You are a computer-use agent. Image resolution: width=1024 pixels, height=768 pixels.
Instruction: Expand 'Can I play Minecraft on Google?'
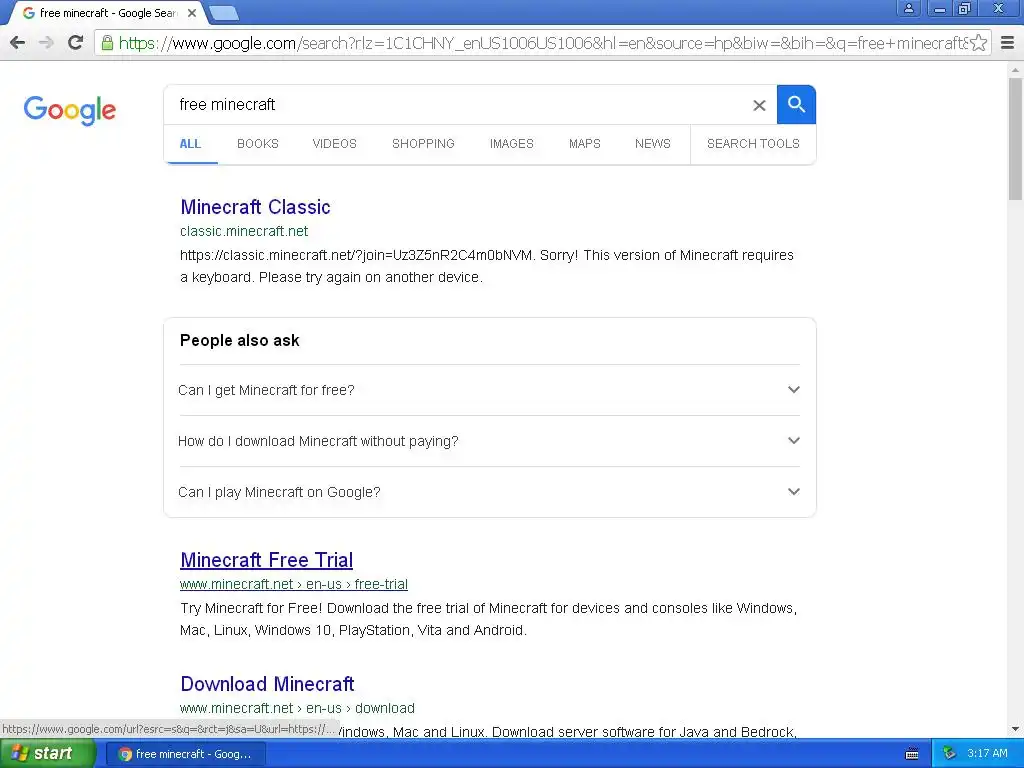489,492
